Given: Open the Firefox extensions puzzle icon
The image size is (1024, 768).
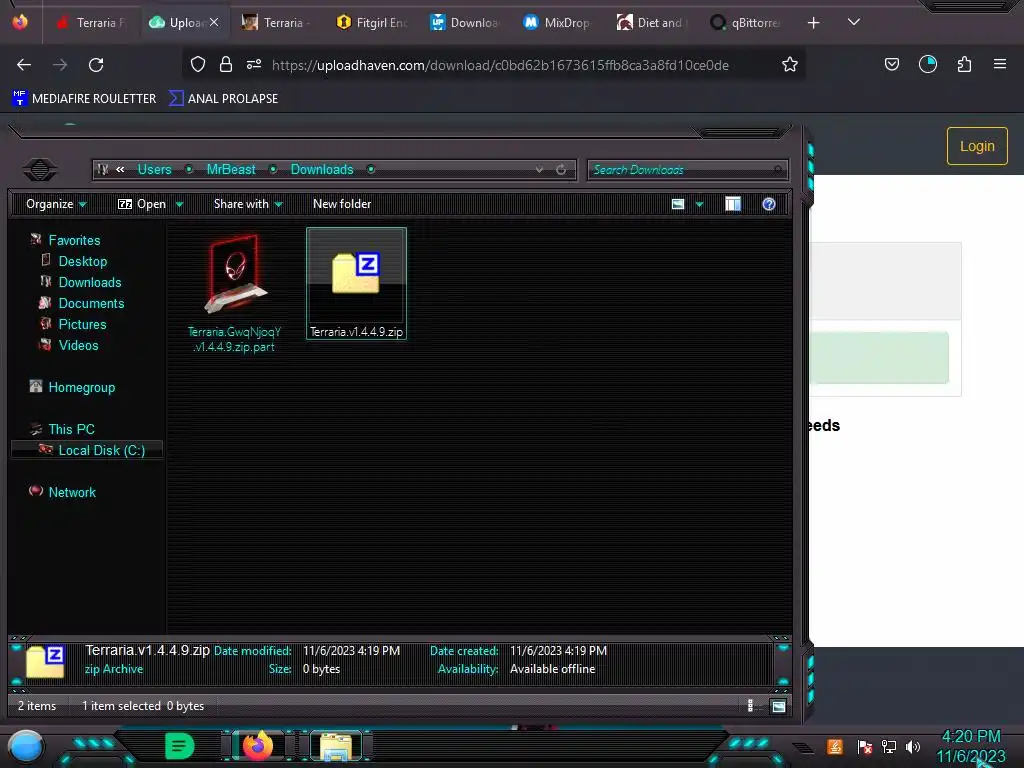Looking at the screenshot, I should (x=964, y=64).
